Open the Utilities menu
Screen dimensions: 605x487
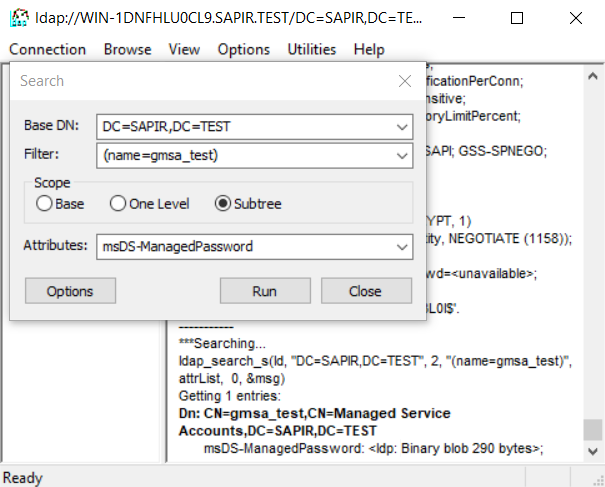tap(311, 49)
